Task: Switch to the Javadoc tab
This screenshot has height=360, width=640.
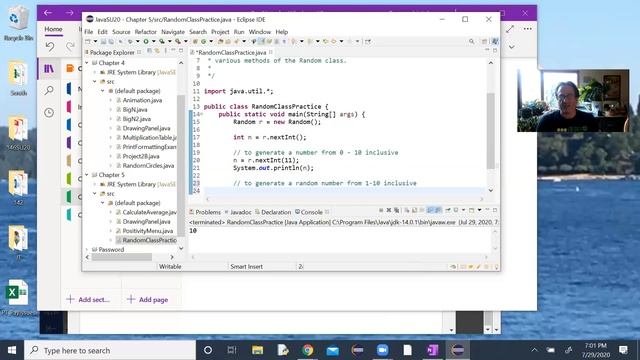Action: [x=238, y=212]
